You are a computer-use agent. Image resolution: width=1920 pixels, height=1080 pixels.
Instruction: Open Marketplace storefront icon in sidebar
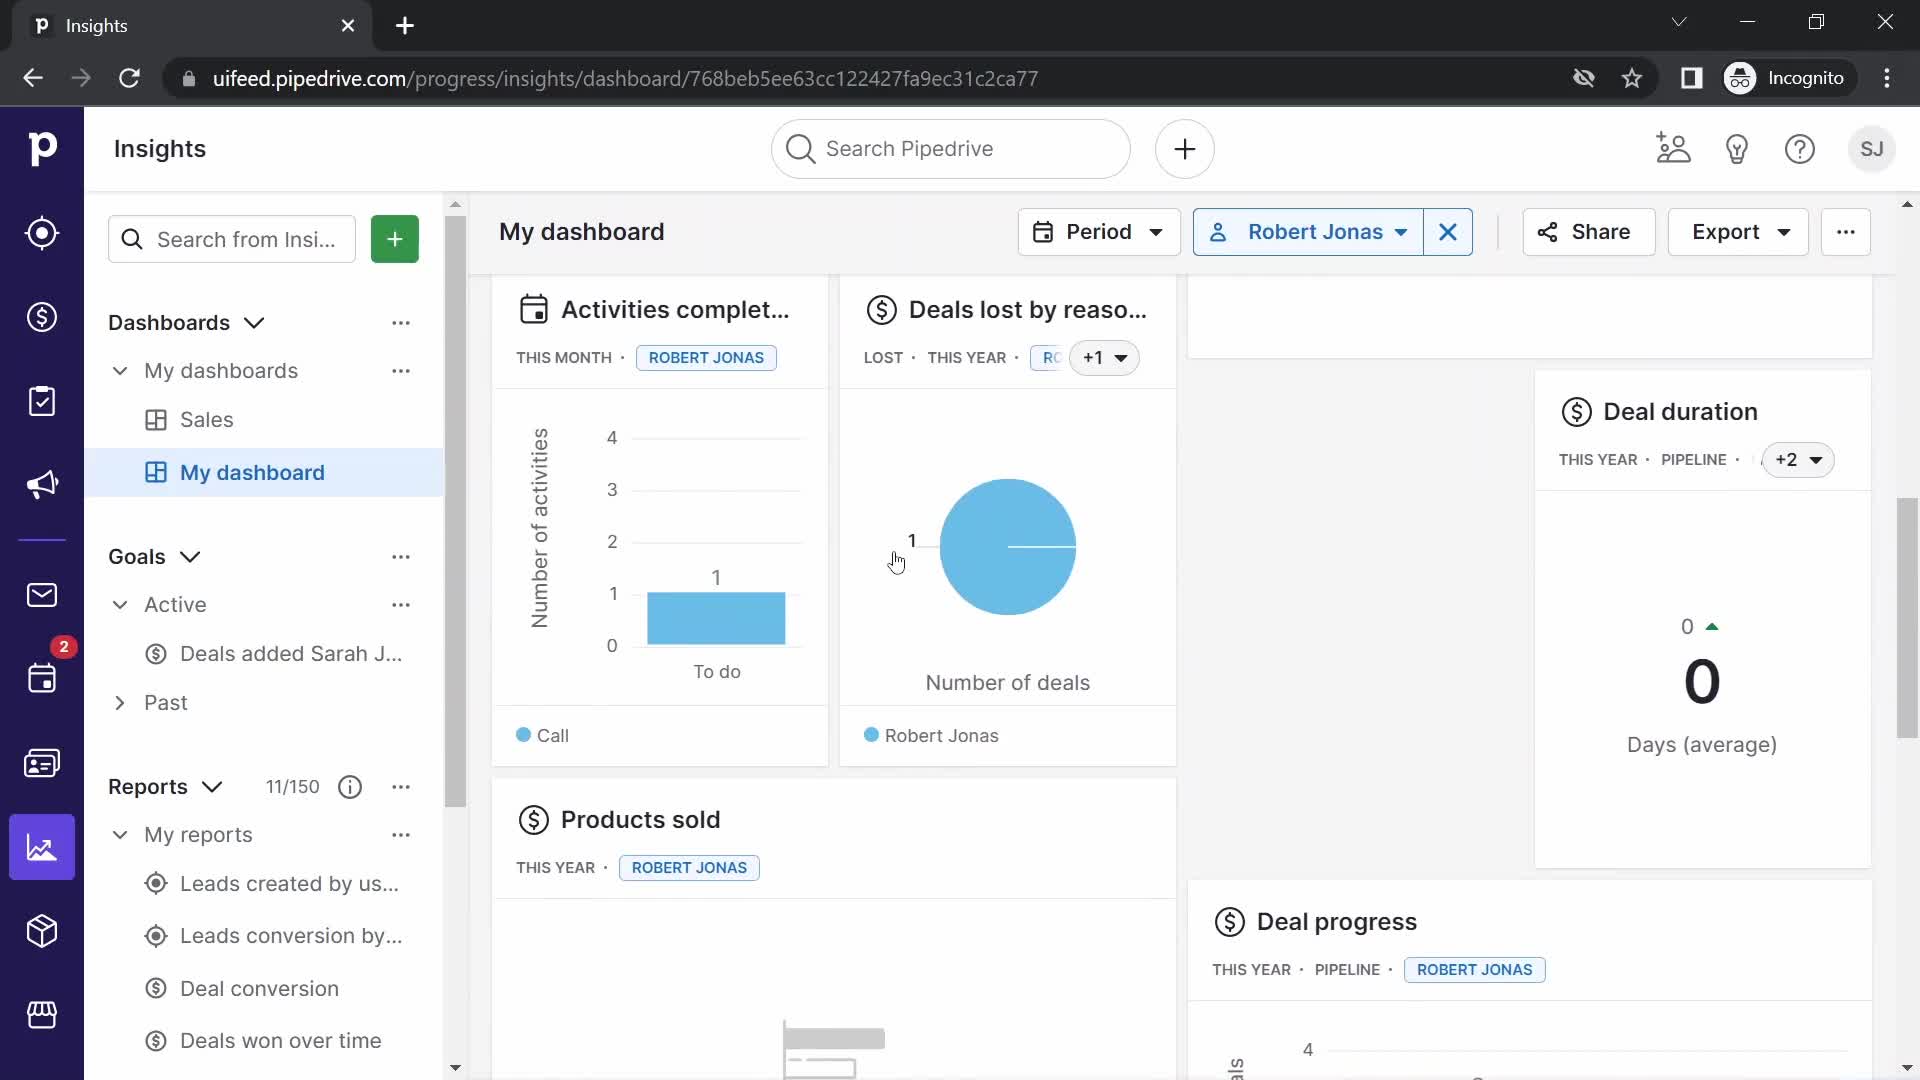(42, 1015)
